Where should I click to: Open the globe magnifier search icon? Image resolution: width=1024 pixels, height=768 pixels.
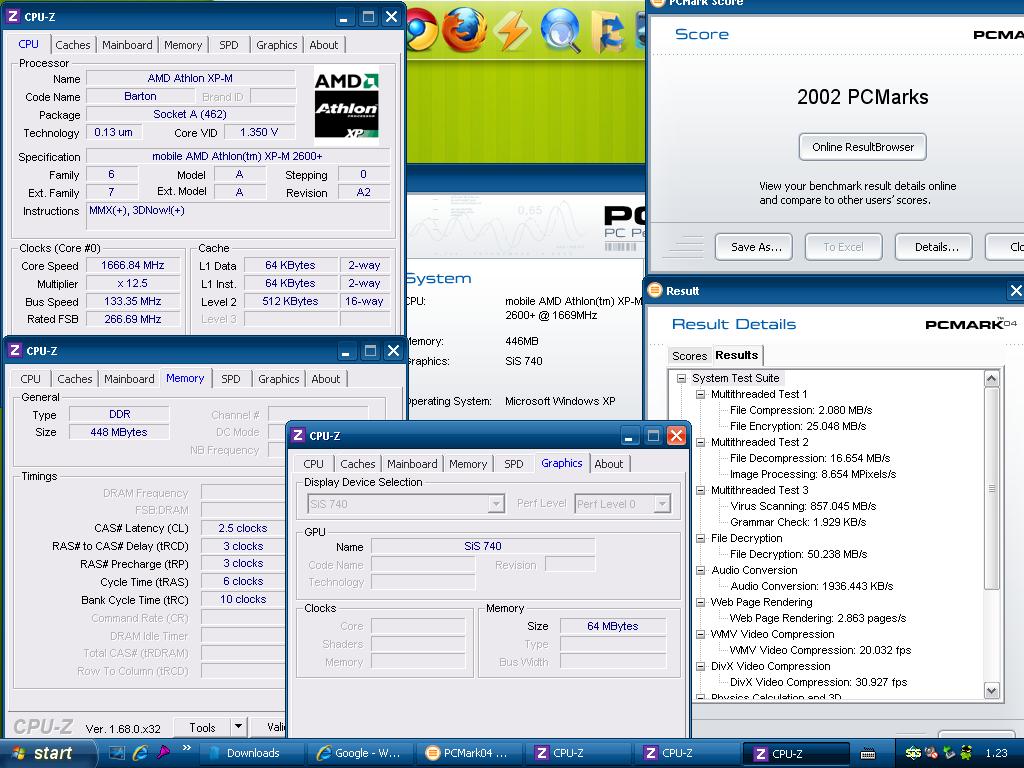tap(560, 30)
